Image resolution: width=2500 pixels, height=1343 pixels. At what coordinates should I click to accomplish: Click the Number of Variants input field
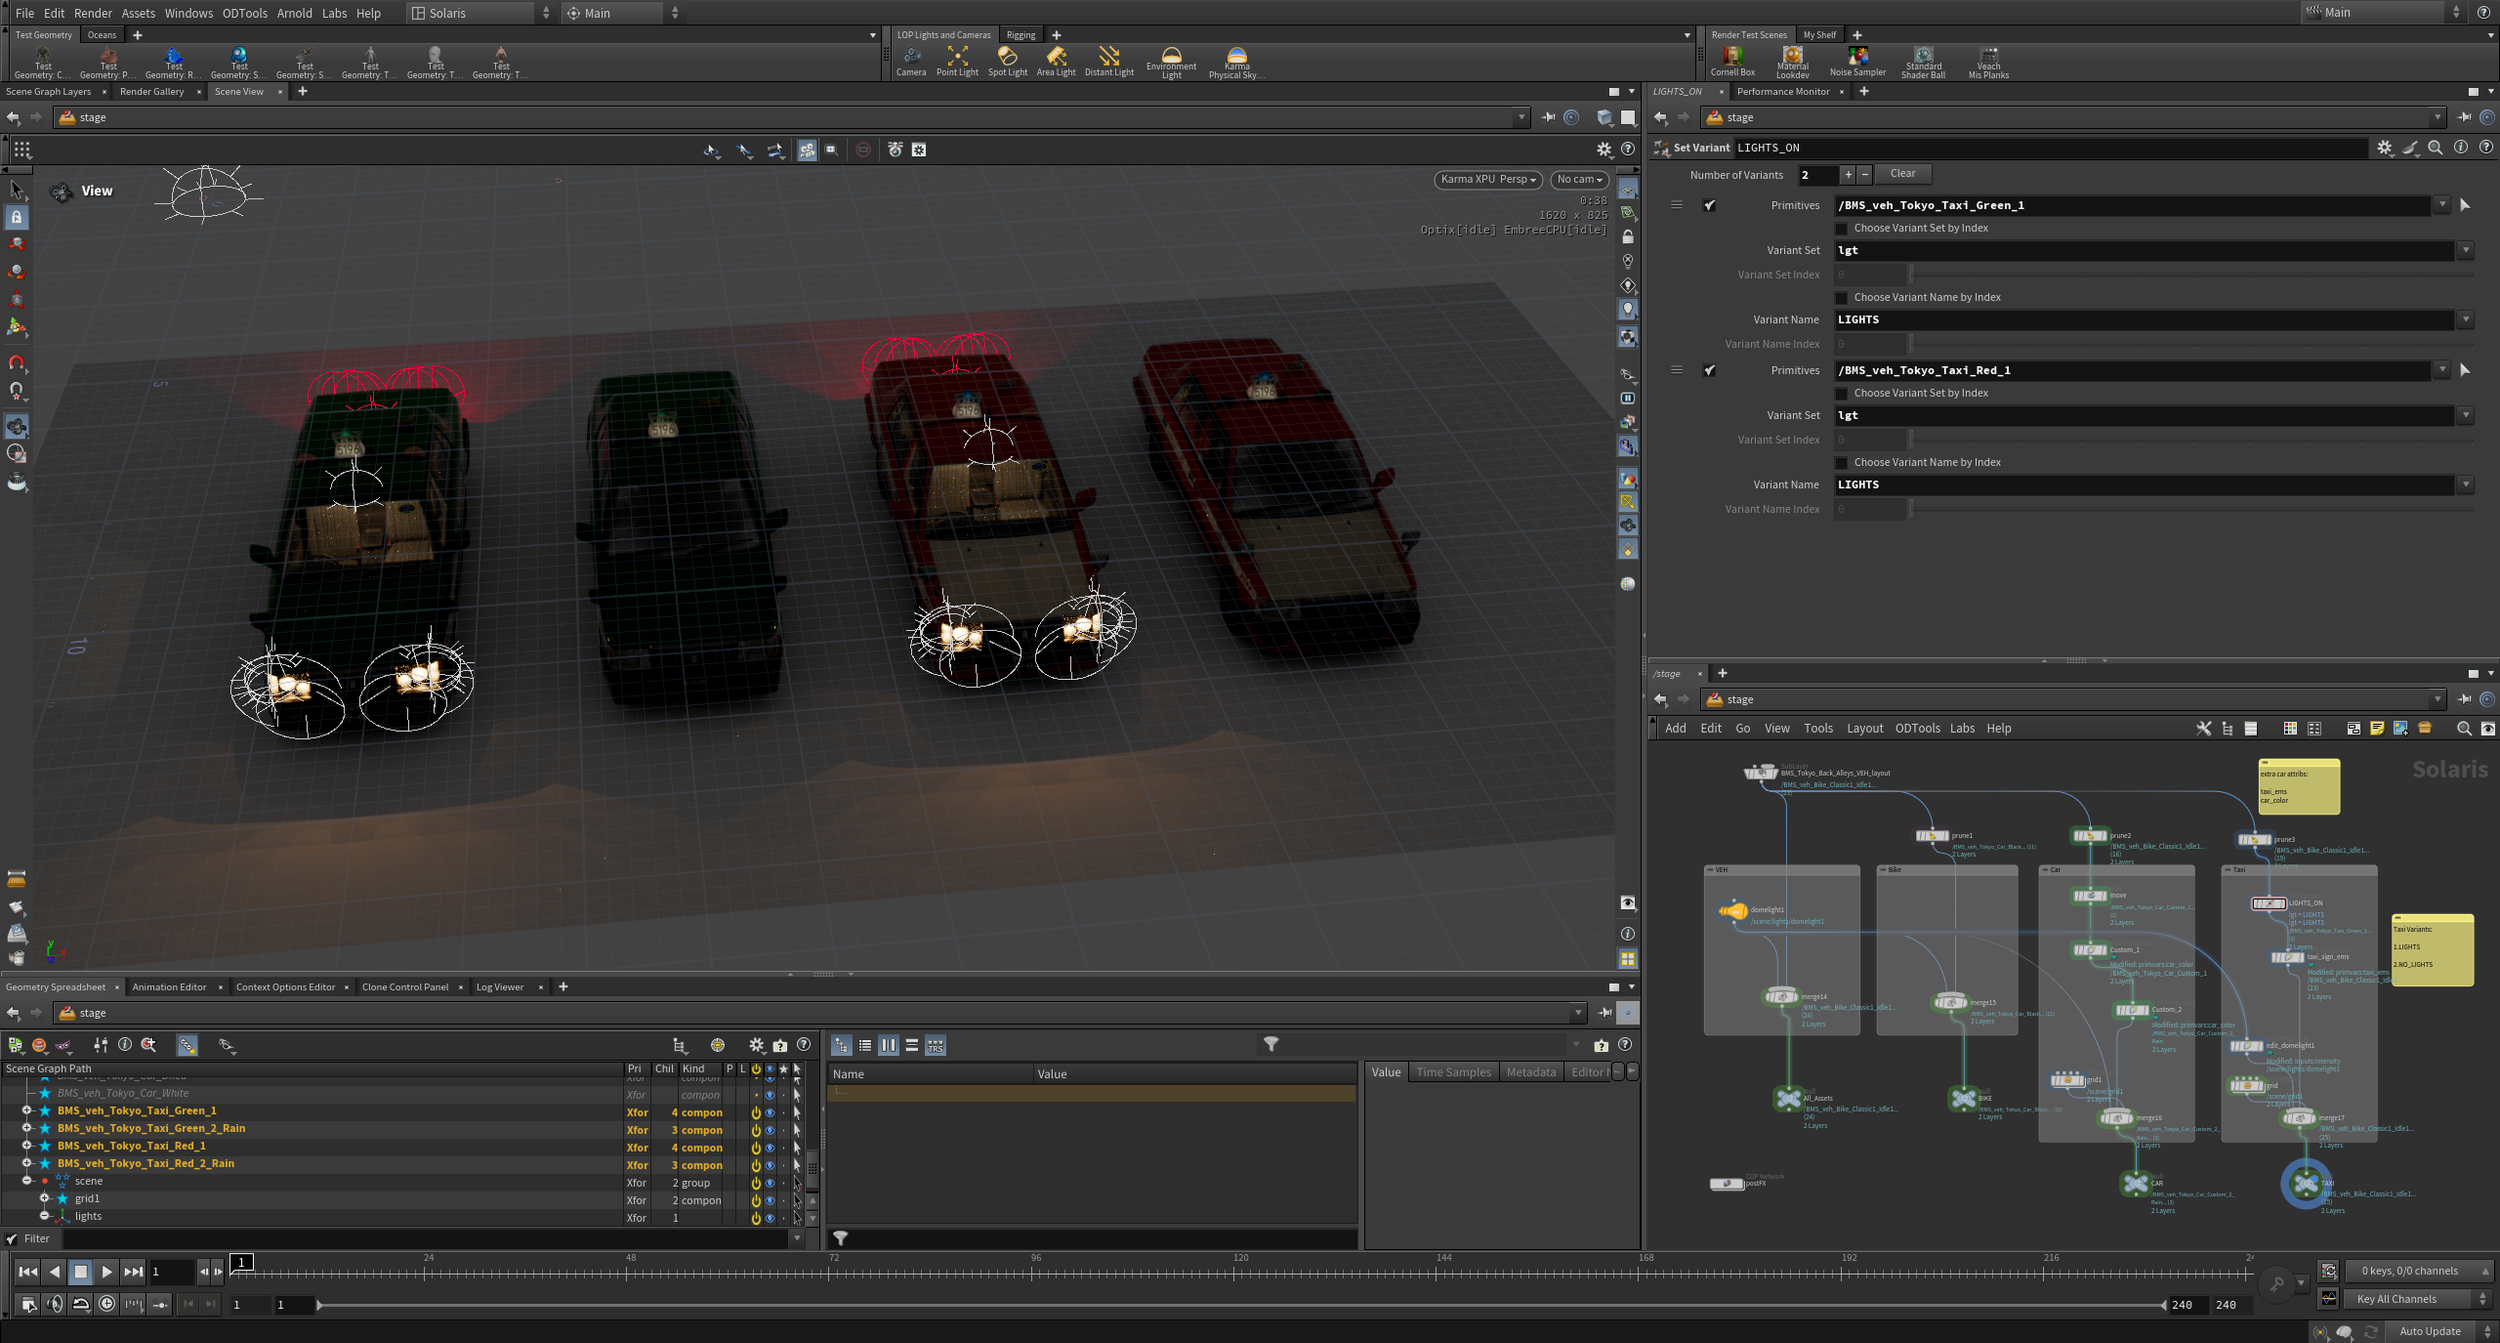[1816, 175]
